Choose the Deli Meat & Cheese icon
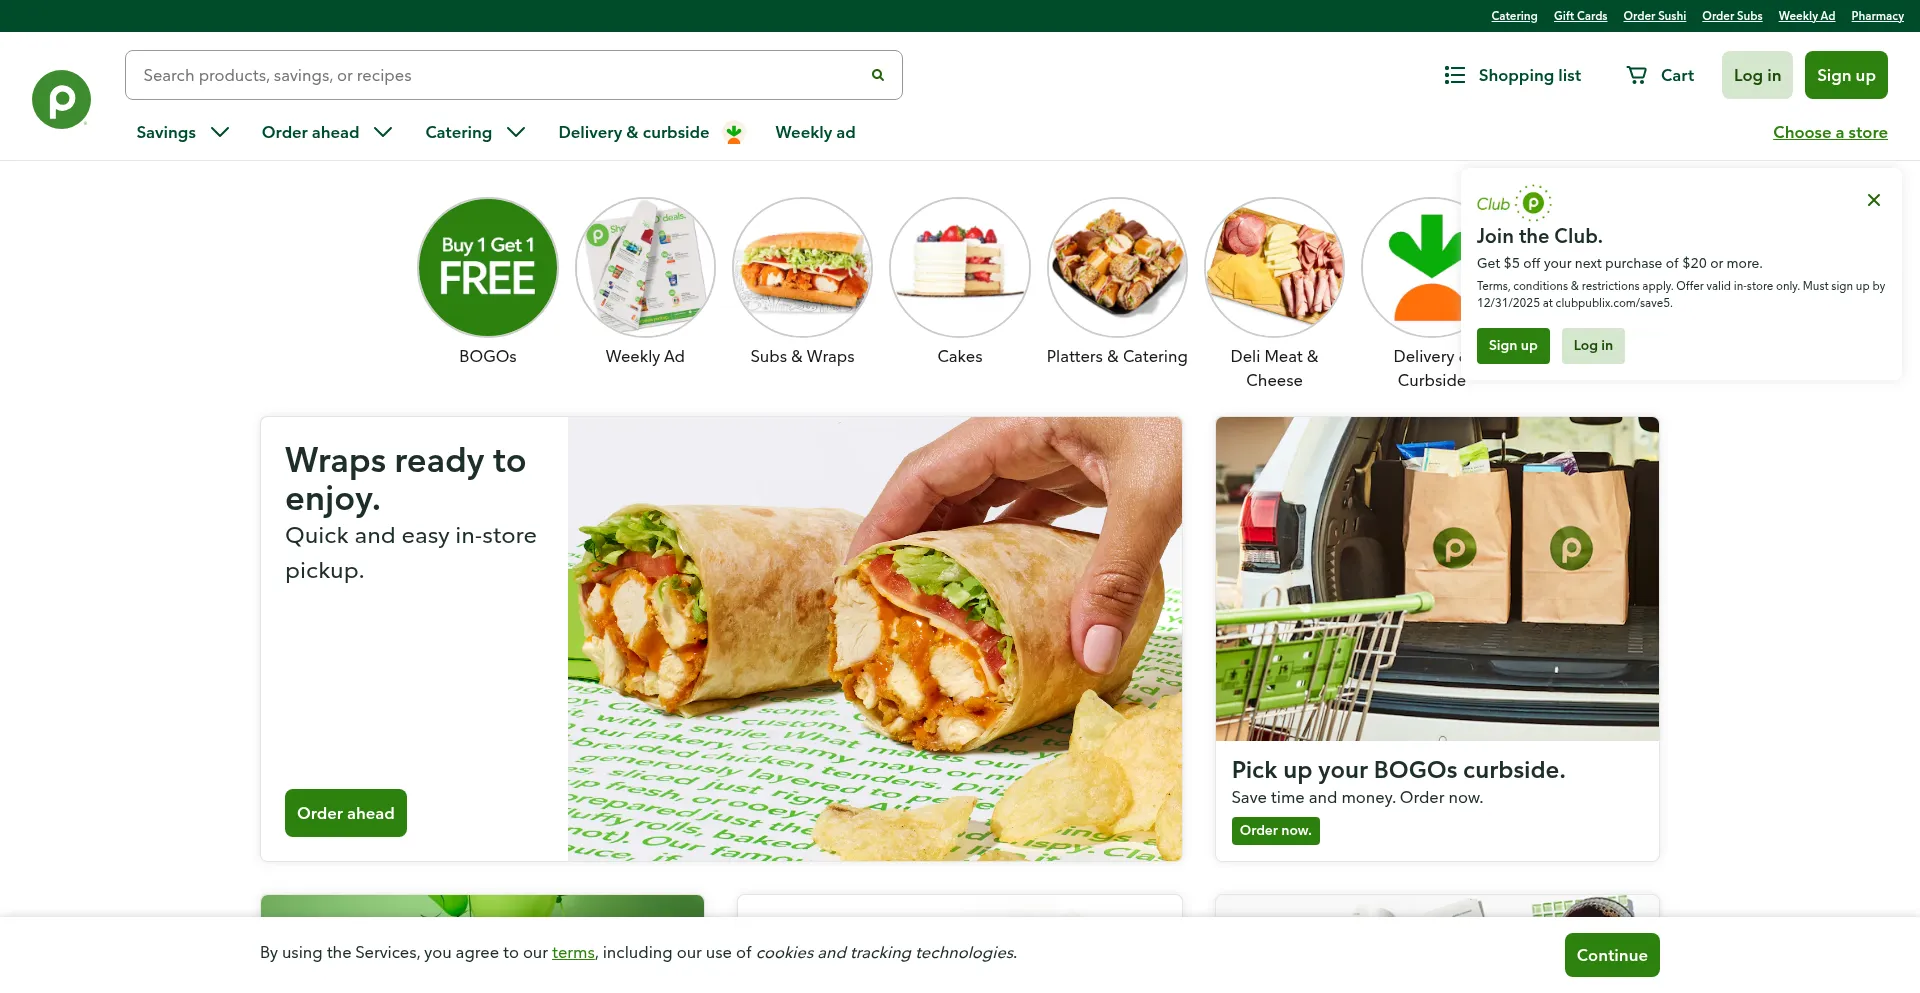The width and height of the screenshot is (1920, 993). point(1274,267)
